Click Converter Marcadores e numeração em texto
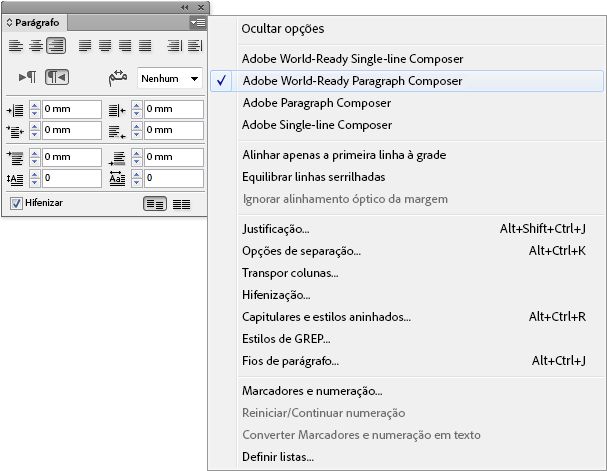The width and height of the screenshot is (607, 471). [x=361, y=435]
